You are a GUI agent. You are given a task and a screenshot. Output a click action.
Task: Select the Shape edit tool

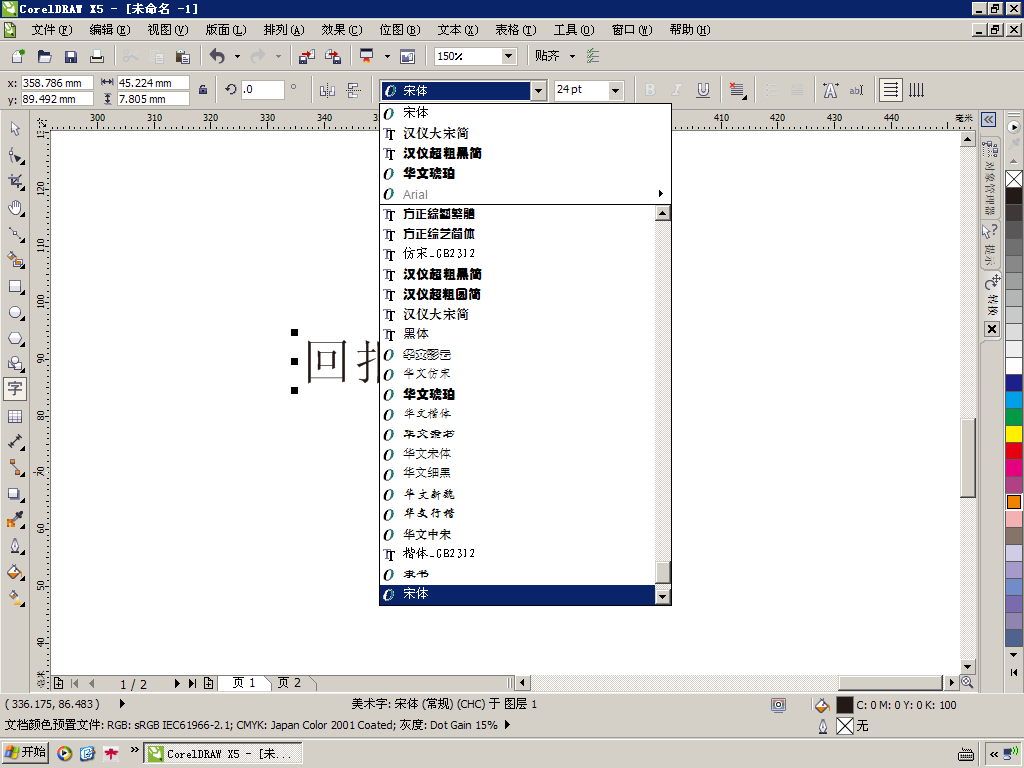point(15,155)
